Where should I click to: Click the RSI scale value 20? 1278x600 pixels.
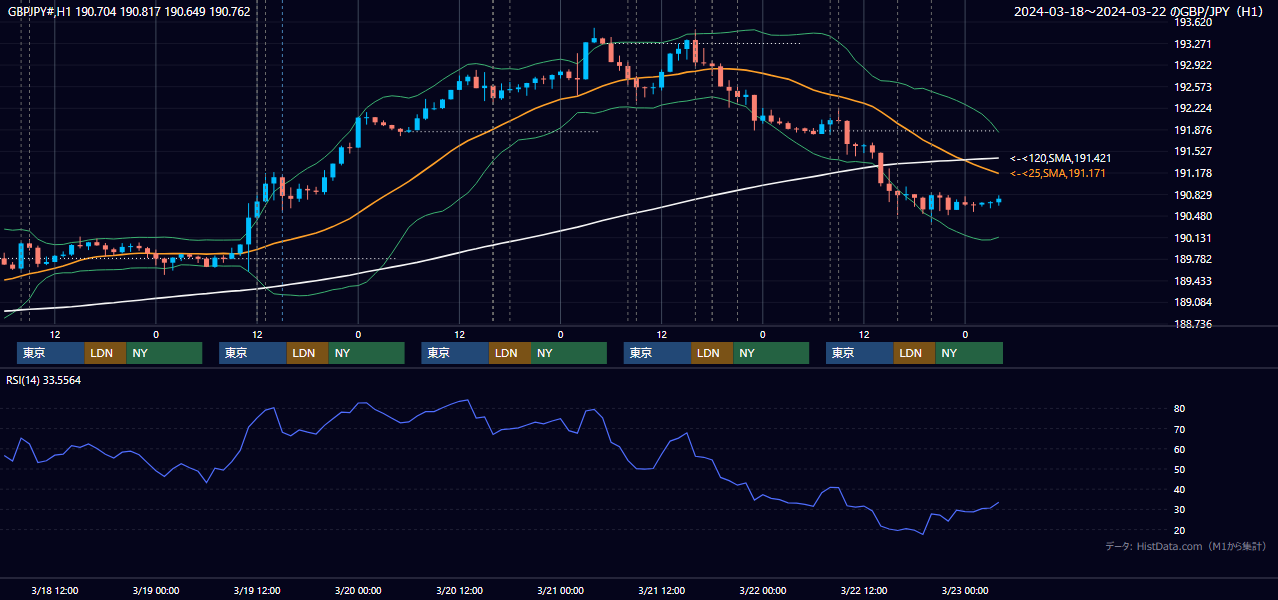(1180, 530)
